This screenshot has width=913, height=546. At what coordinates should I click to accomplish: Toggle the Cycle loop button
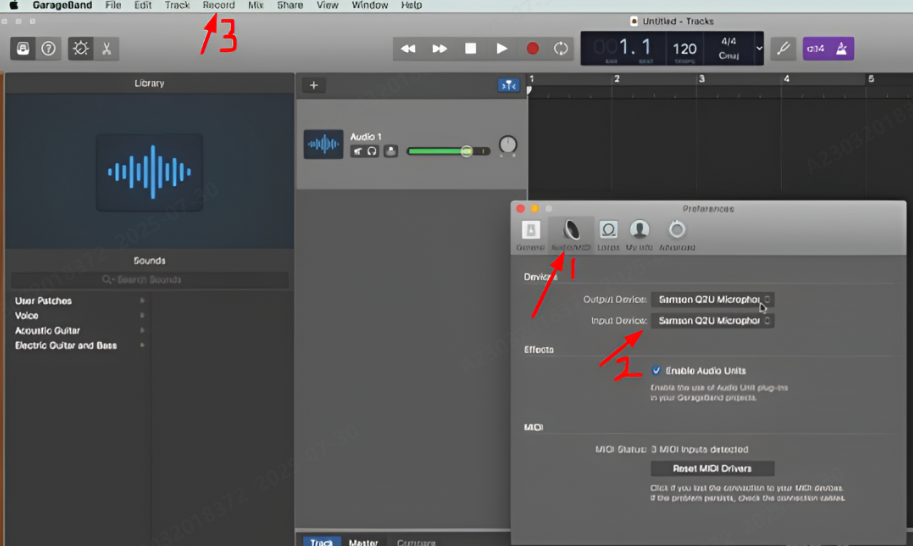click(x=561, y=49)
